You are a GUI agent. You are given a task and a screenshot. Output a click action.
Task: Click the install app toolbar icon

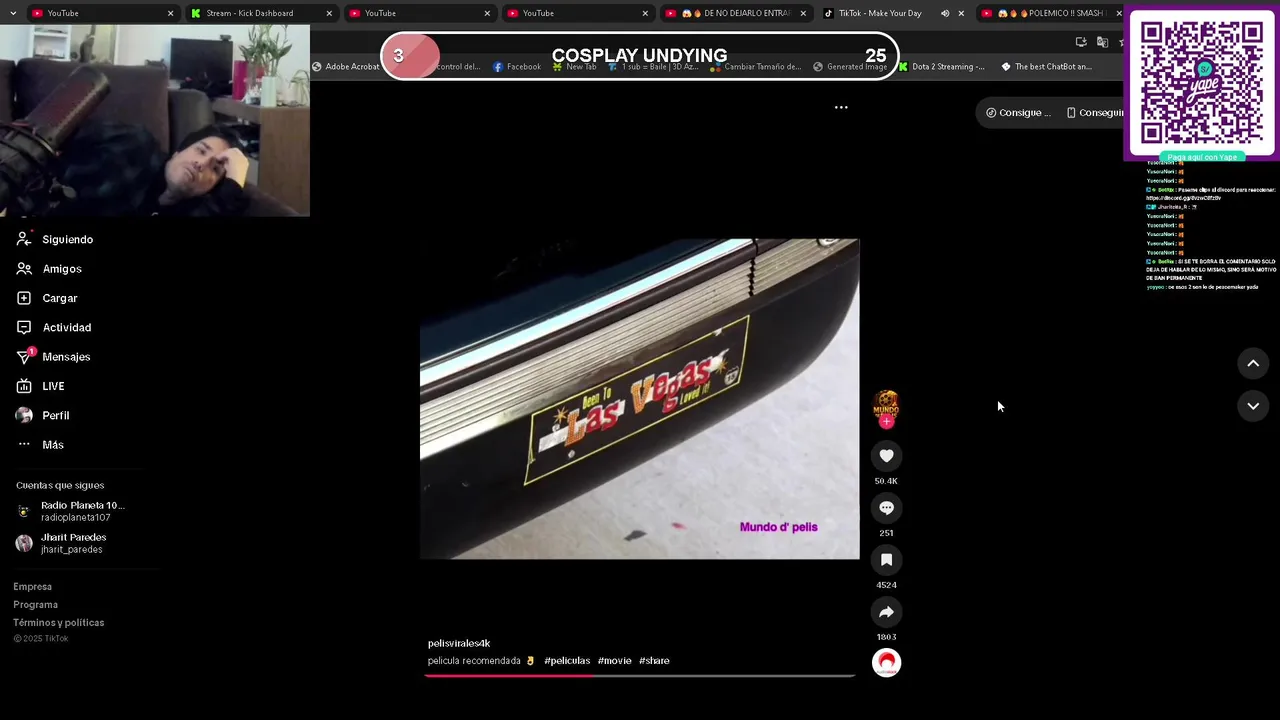point(1081,42)
